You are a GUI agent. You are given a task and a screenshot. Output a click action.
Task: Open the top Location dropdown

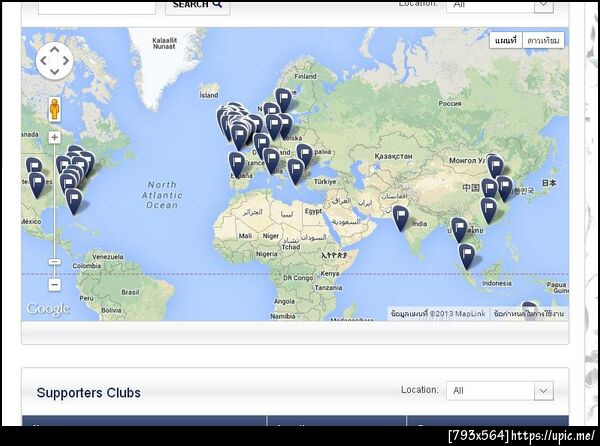click(500, 6)
